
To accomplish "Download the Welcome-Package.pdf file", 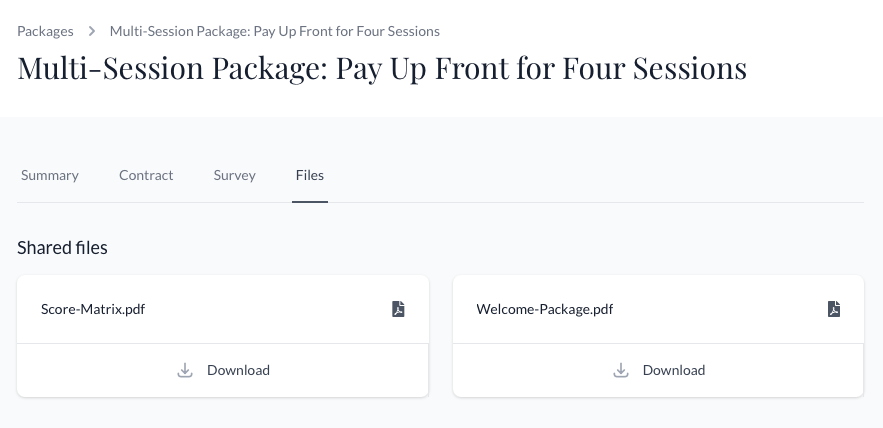I will (658, 370).
